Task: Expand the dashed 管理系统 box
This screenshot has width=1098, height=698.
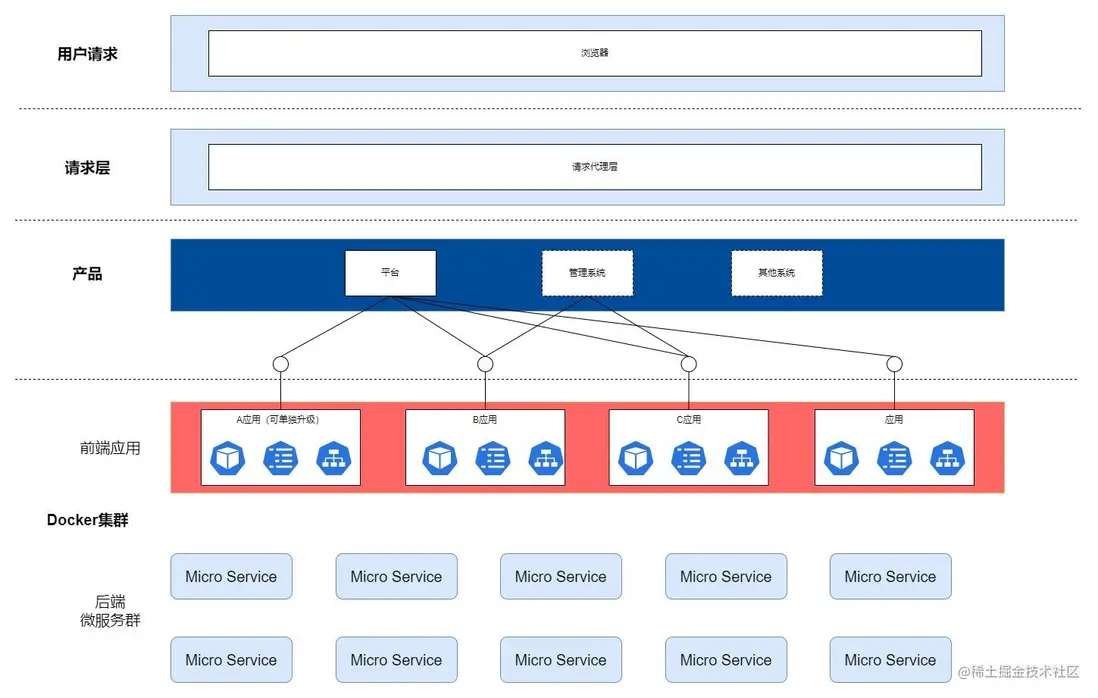Action: [x=587, y=272]
